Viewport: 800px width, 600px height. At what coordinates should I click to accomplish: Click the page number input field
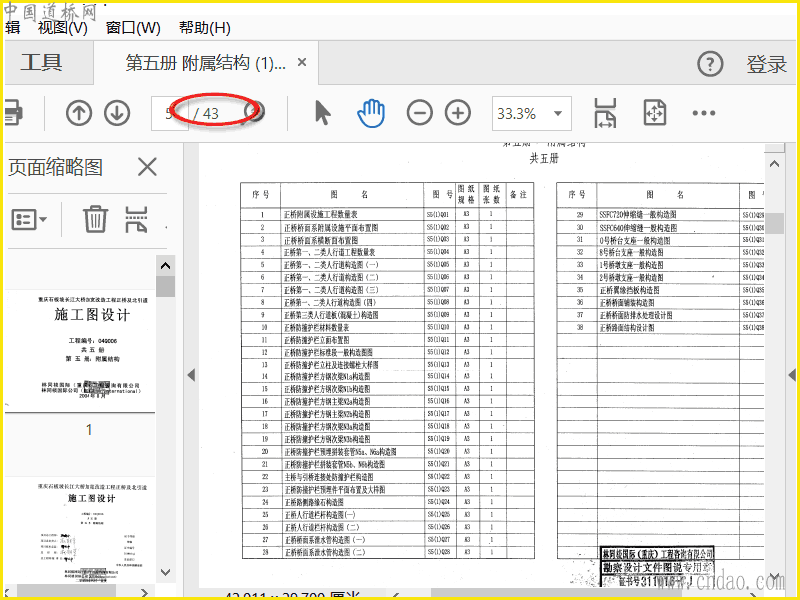[x=170, y=113]
